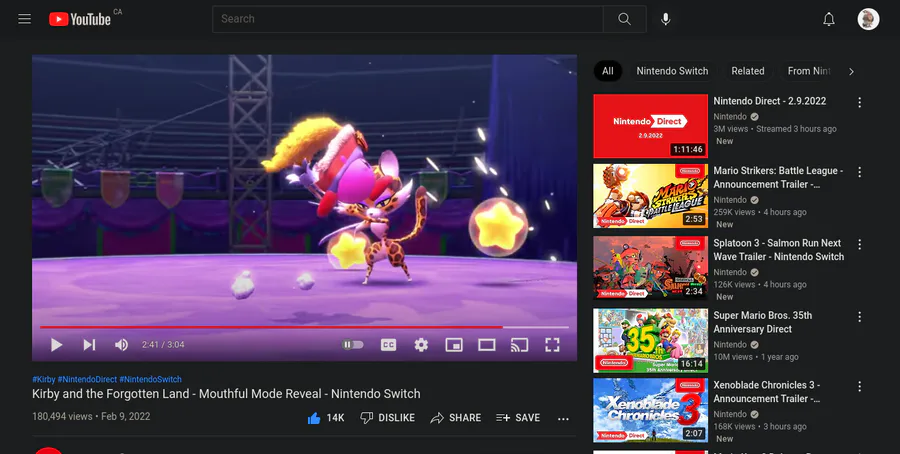900x454 pixels.
Task: Click the 180,494 views text
Action: pos(62,417)
